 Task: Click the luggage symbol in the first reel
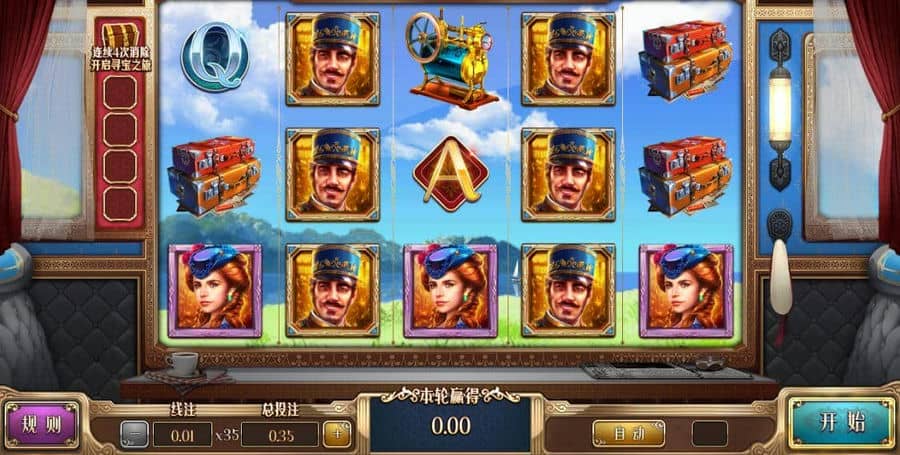(214, 176)
